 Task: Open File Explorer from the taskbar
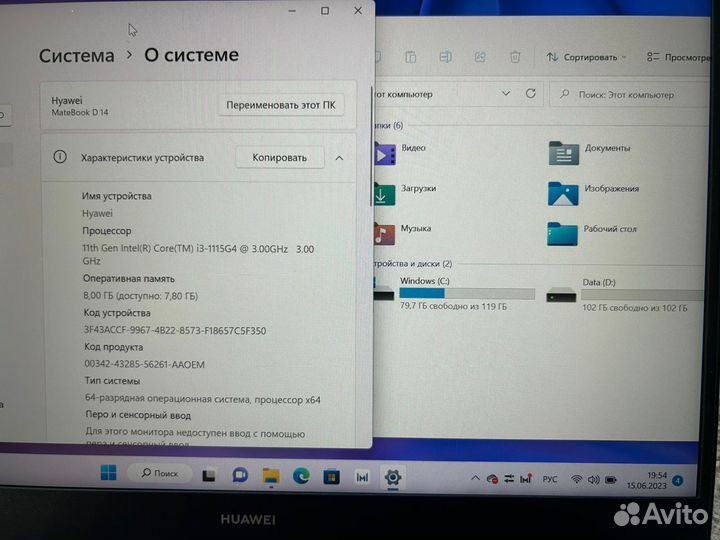(271, 477)
